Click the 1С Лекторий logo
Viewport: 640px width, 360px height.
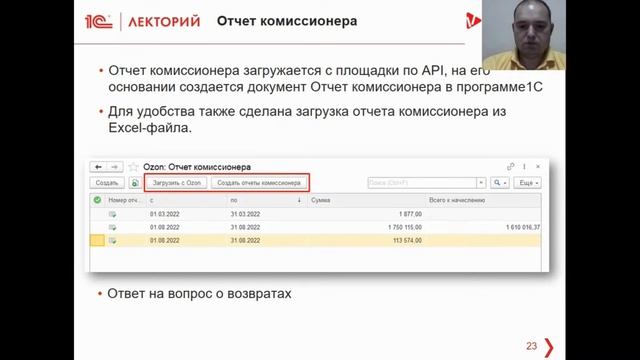click(x=142, y=21)
